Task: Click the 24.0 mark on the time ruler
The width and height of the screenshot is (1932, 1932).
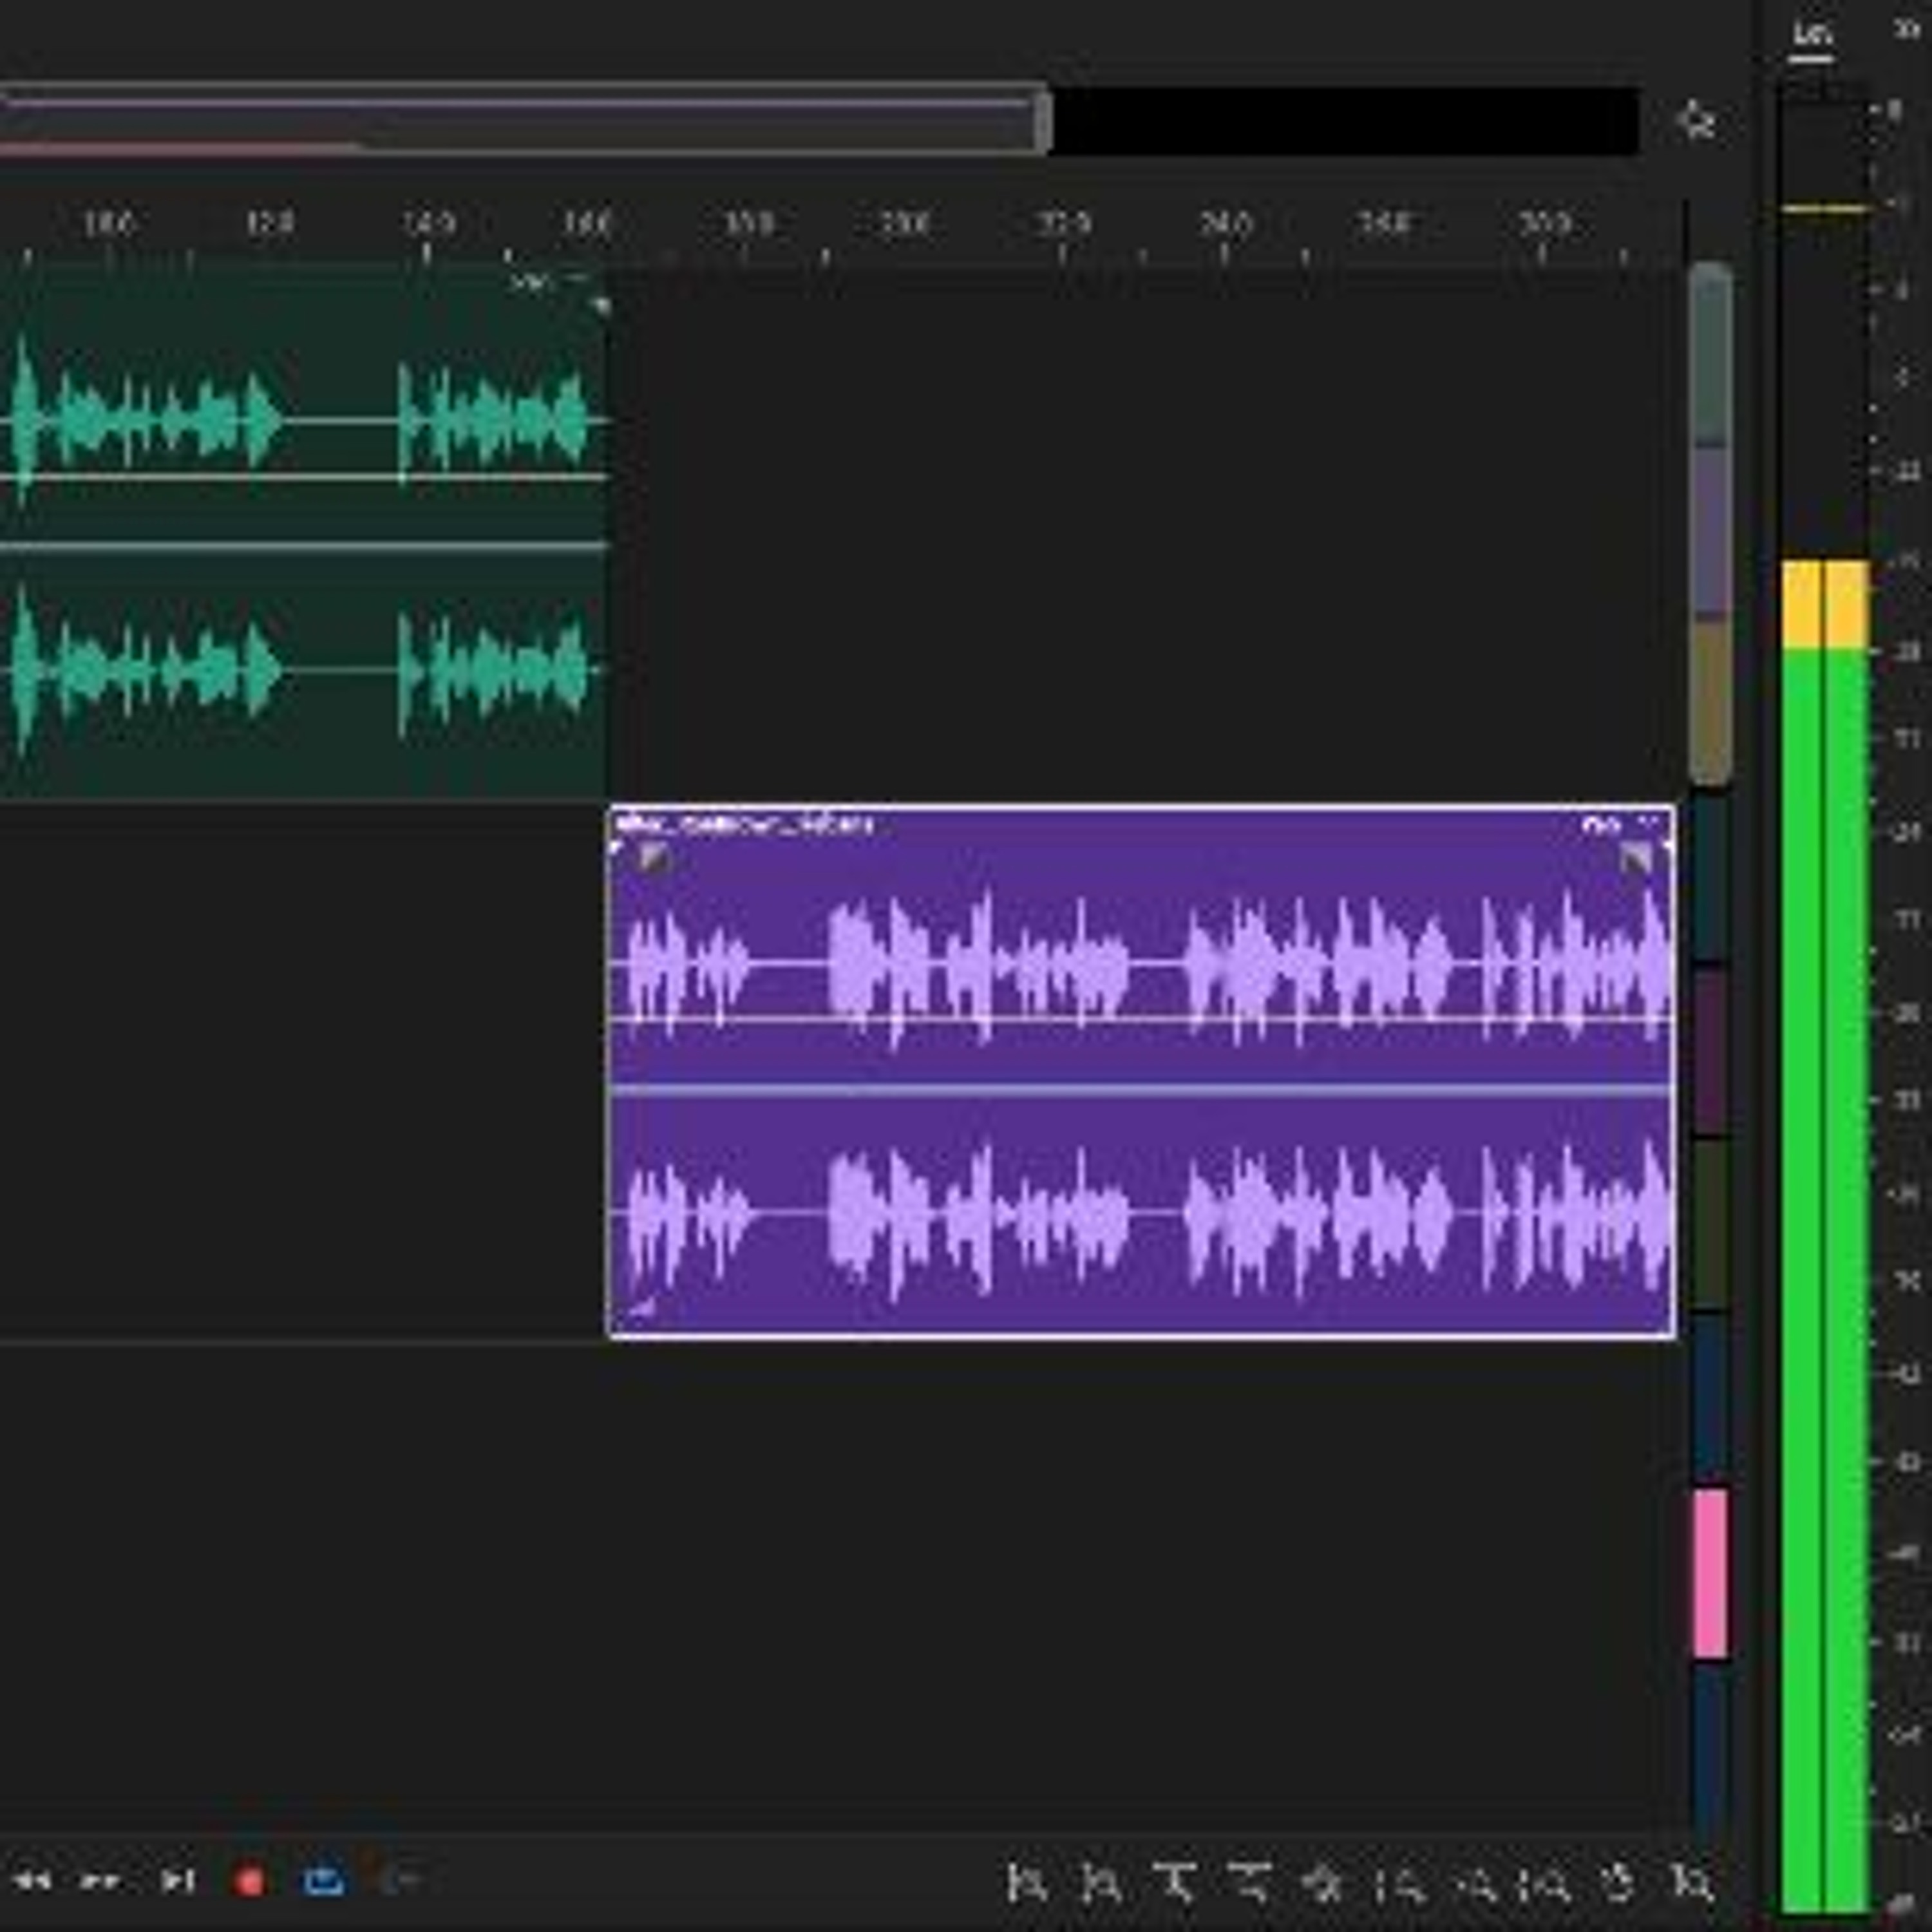Action: pyautogui.click(x=1226, y=222)
